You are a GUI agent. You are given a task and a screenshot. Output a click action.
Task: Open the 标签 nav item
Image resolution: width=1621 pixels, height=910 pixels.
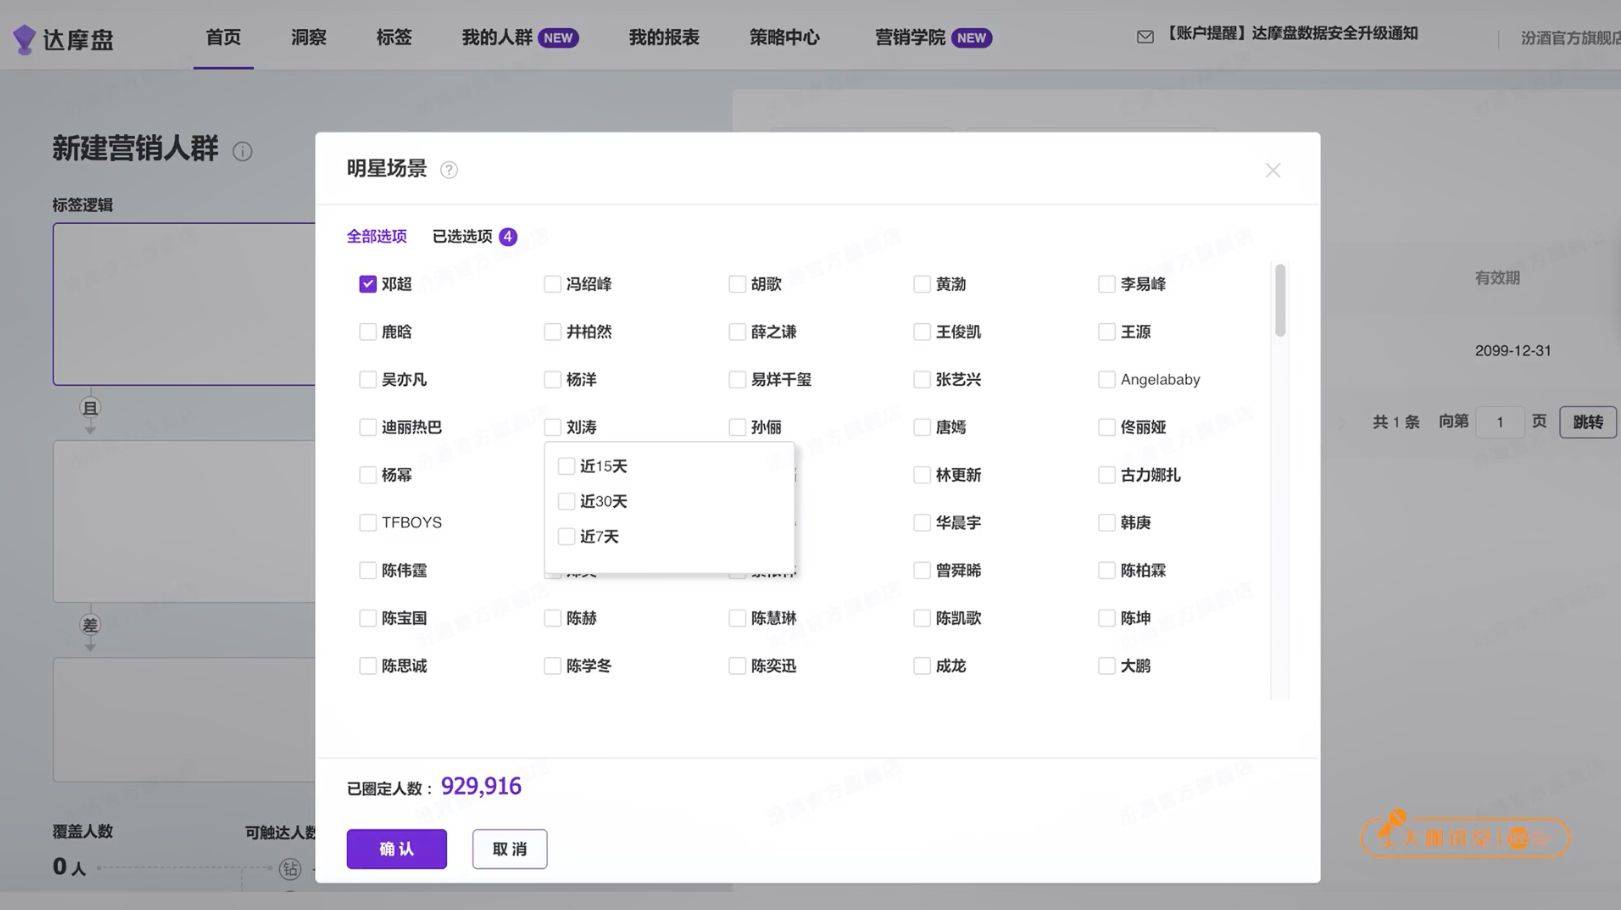click(x=394, y=37)
